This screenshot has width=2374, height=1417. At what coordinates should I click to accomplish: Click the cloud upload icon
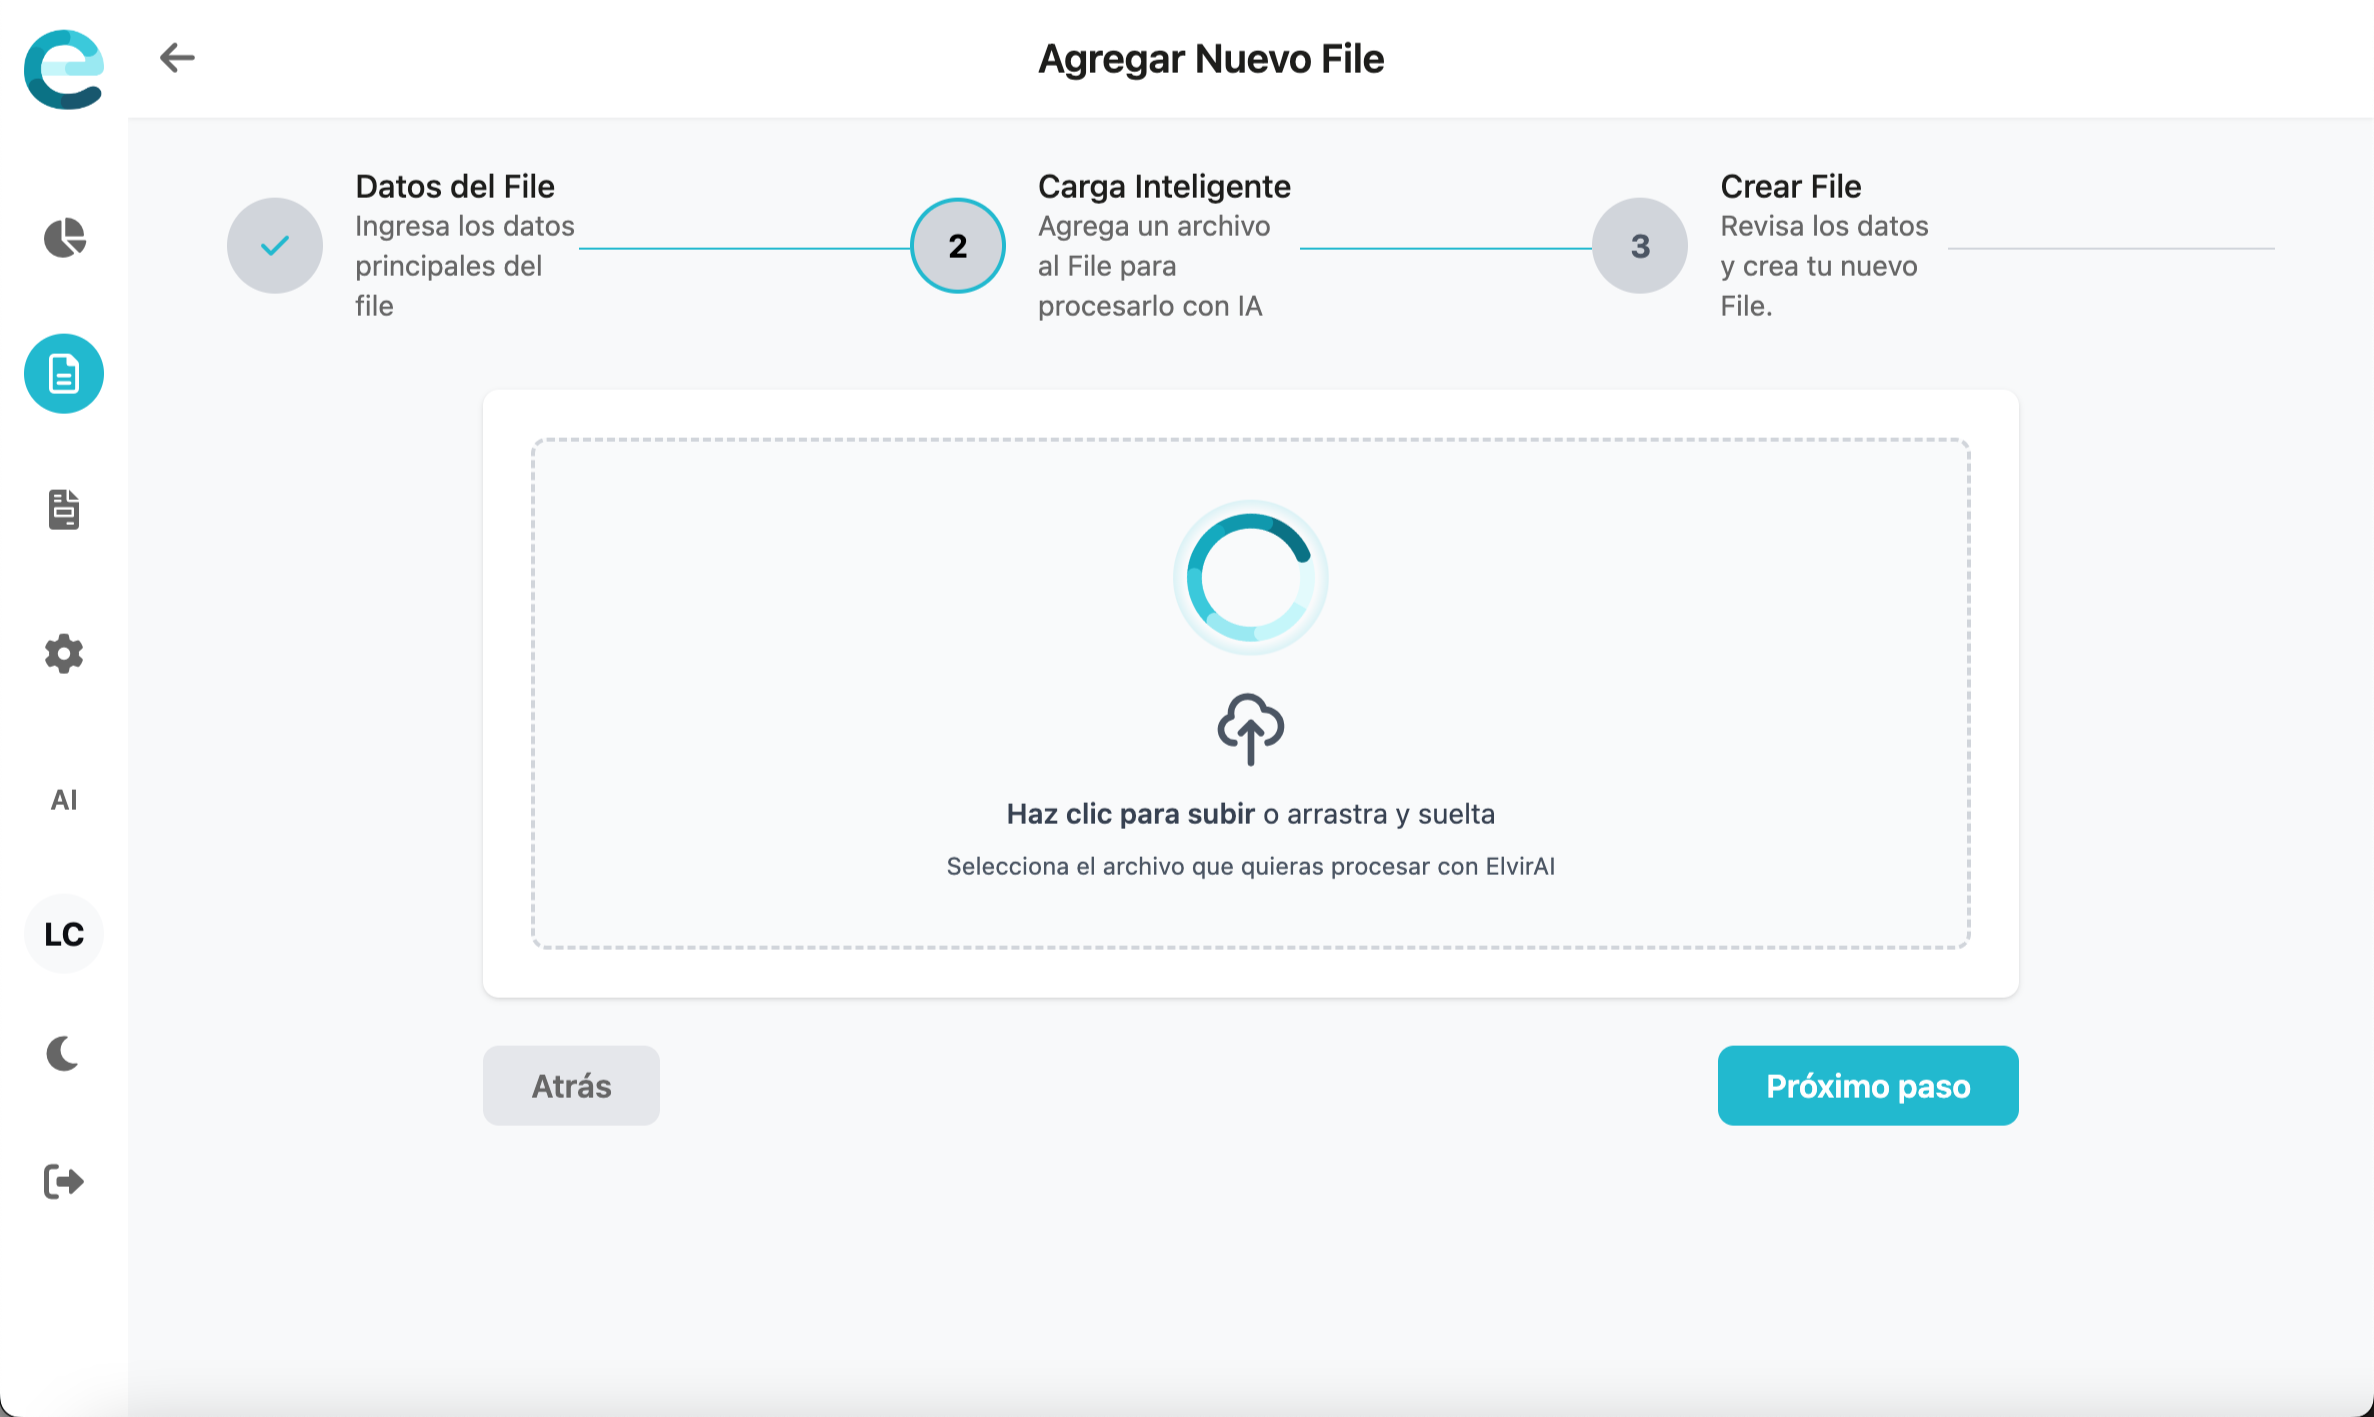coord(1250,729)
